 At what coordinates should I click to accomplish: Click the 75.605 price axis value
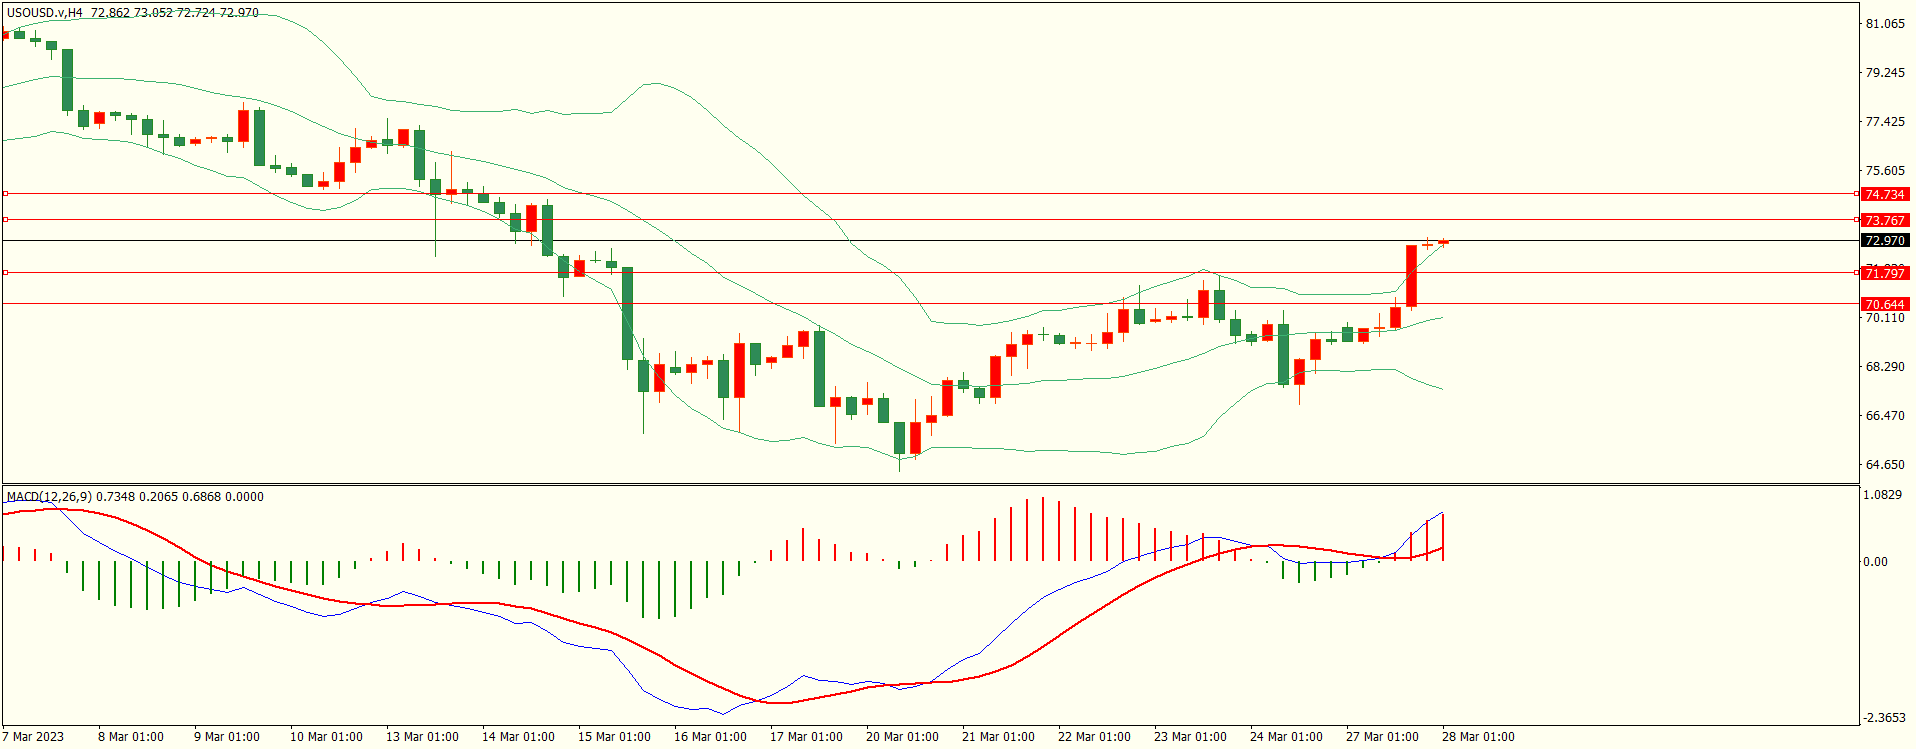click(x=1885, y=171)
